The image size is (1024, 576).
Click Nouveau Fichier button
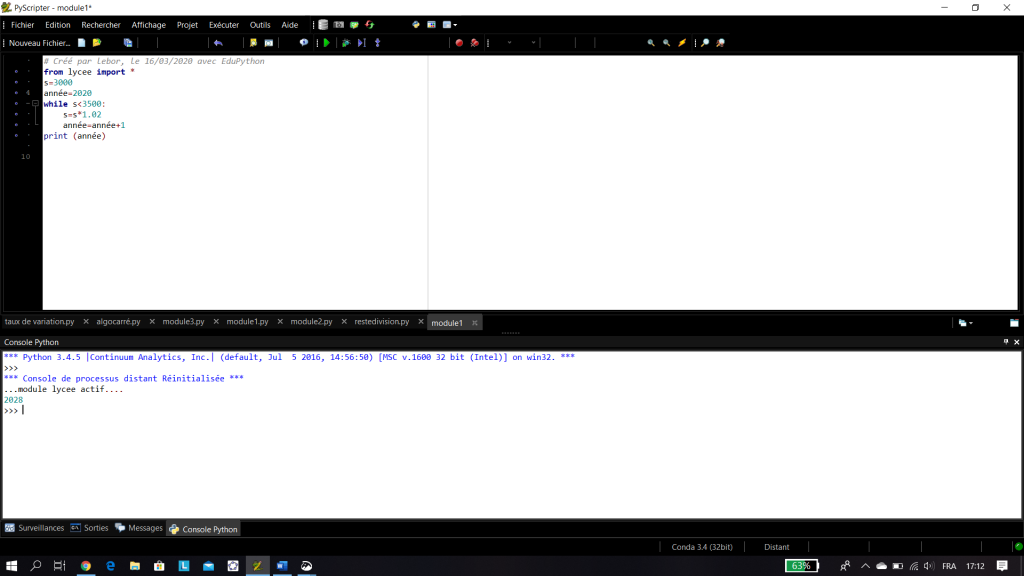(39, 43)
